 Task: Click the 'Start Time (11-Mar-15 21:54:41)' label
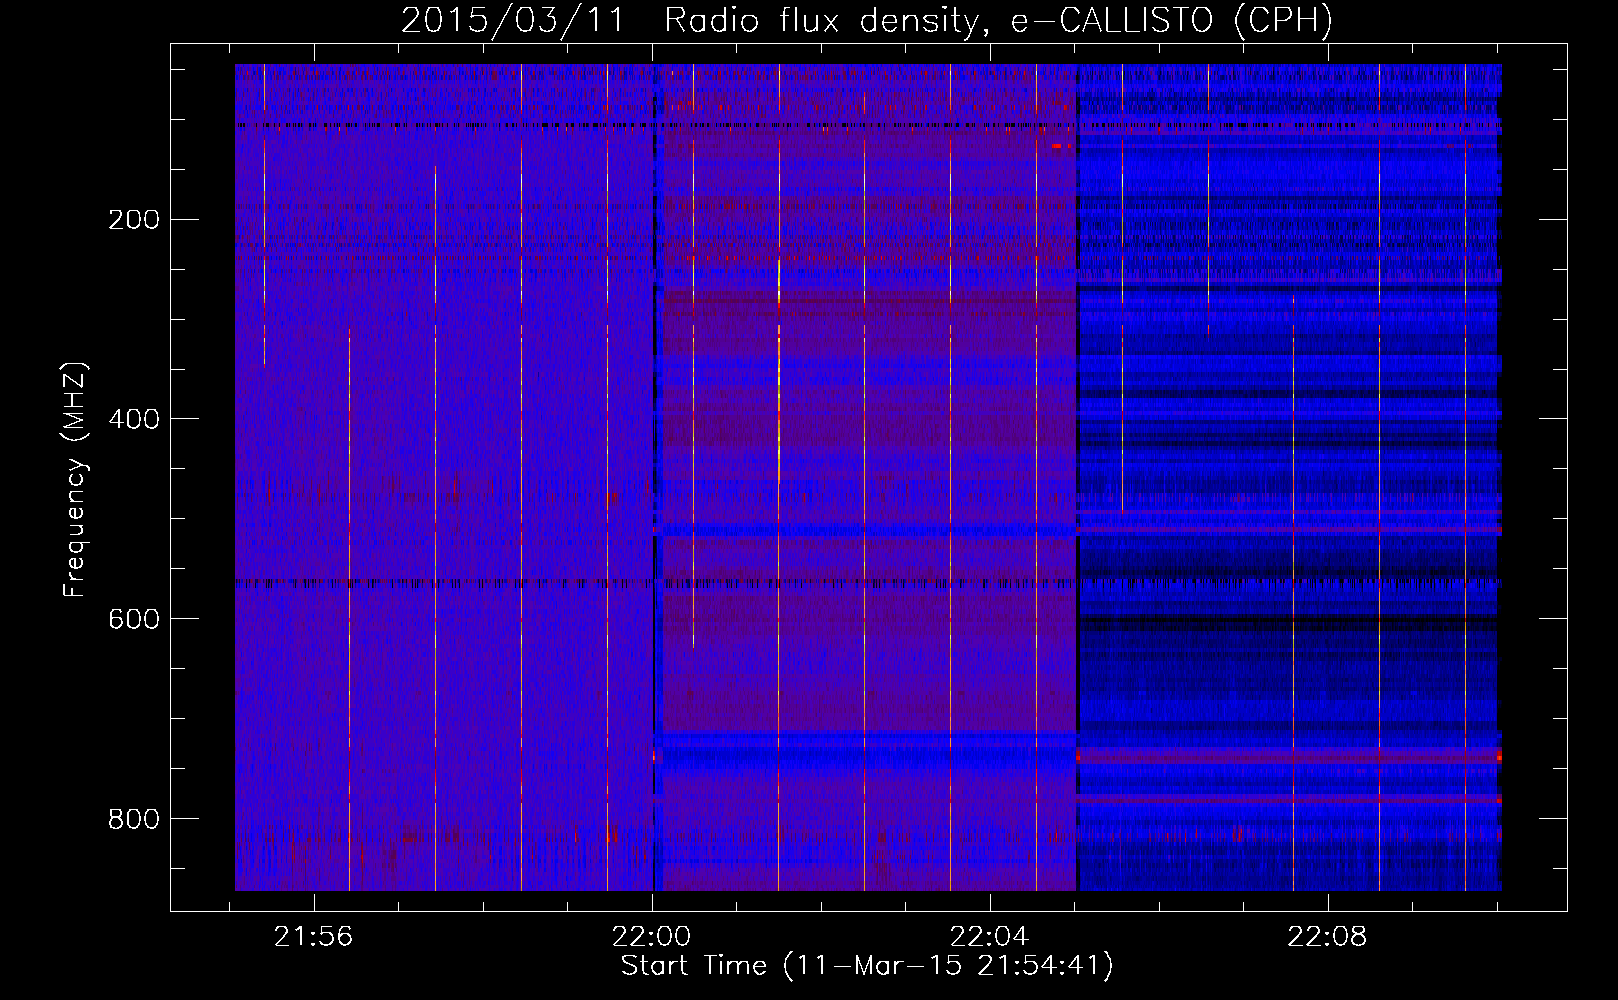point(867,966)
